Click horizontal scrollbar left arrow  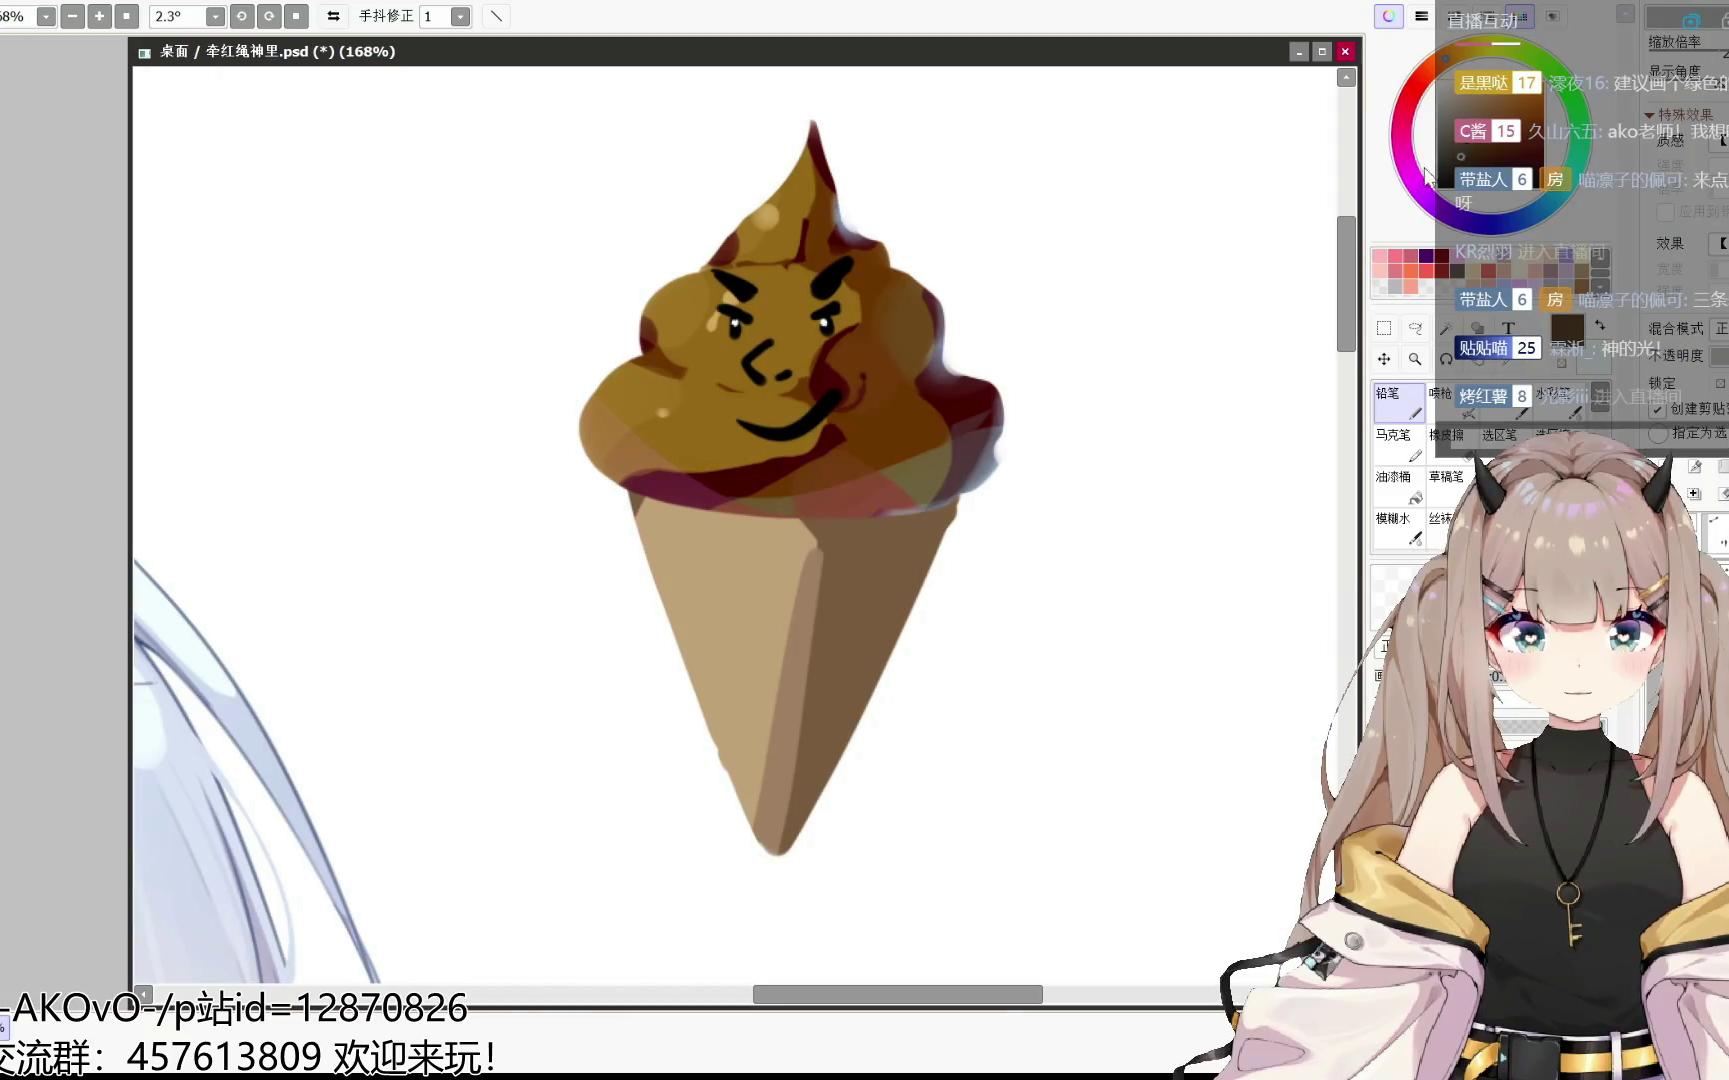coord(144,994)
